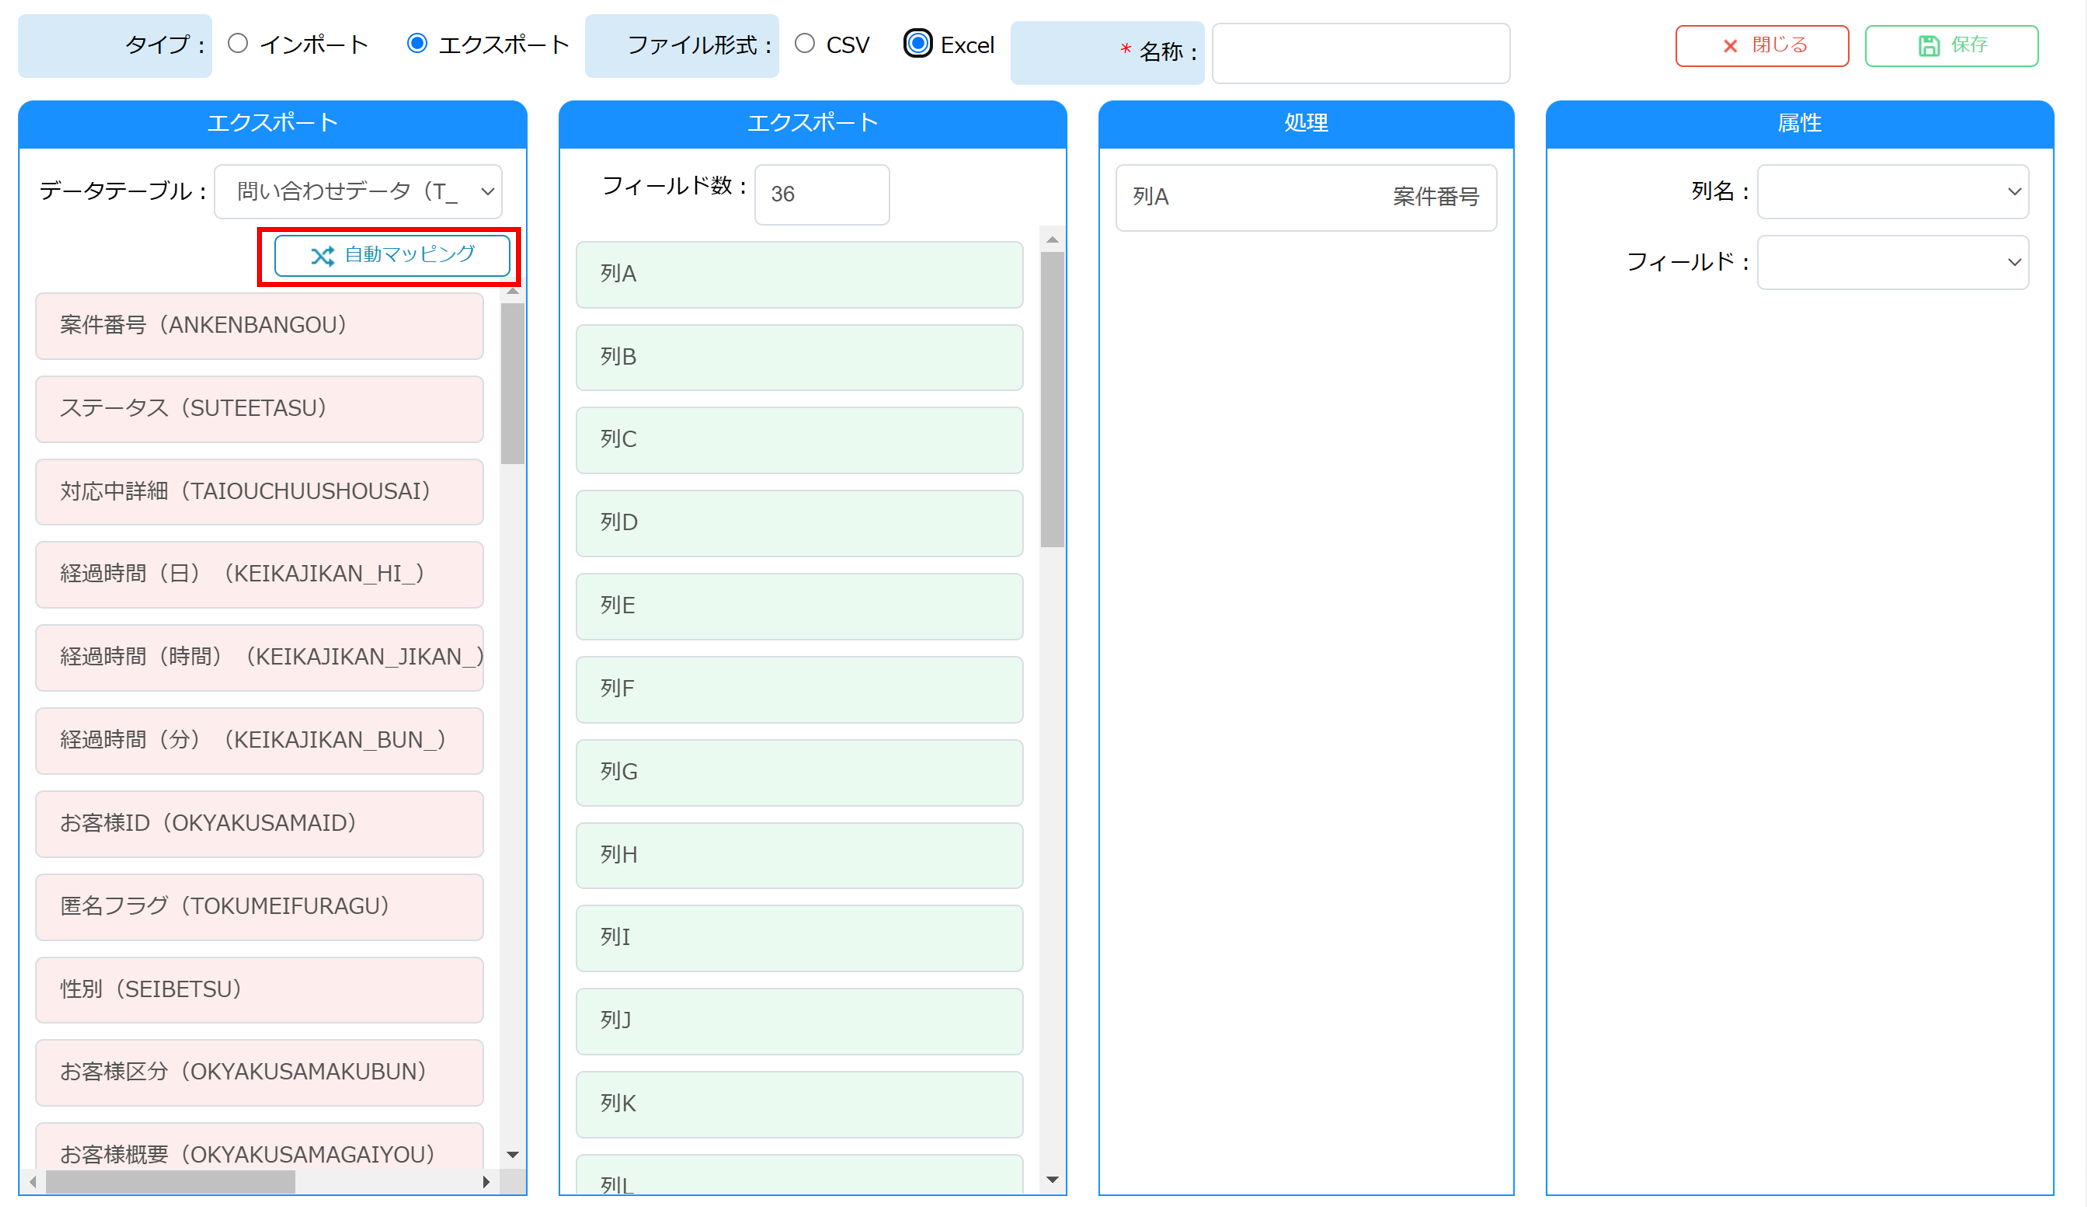Screen dimensions: 2087x1207
Task: Select the インポート radio button
Action: 238,44
